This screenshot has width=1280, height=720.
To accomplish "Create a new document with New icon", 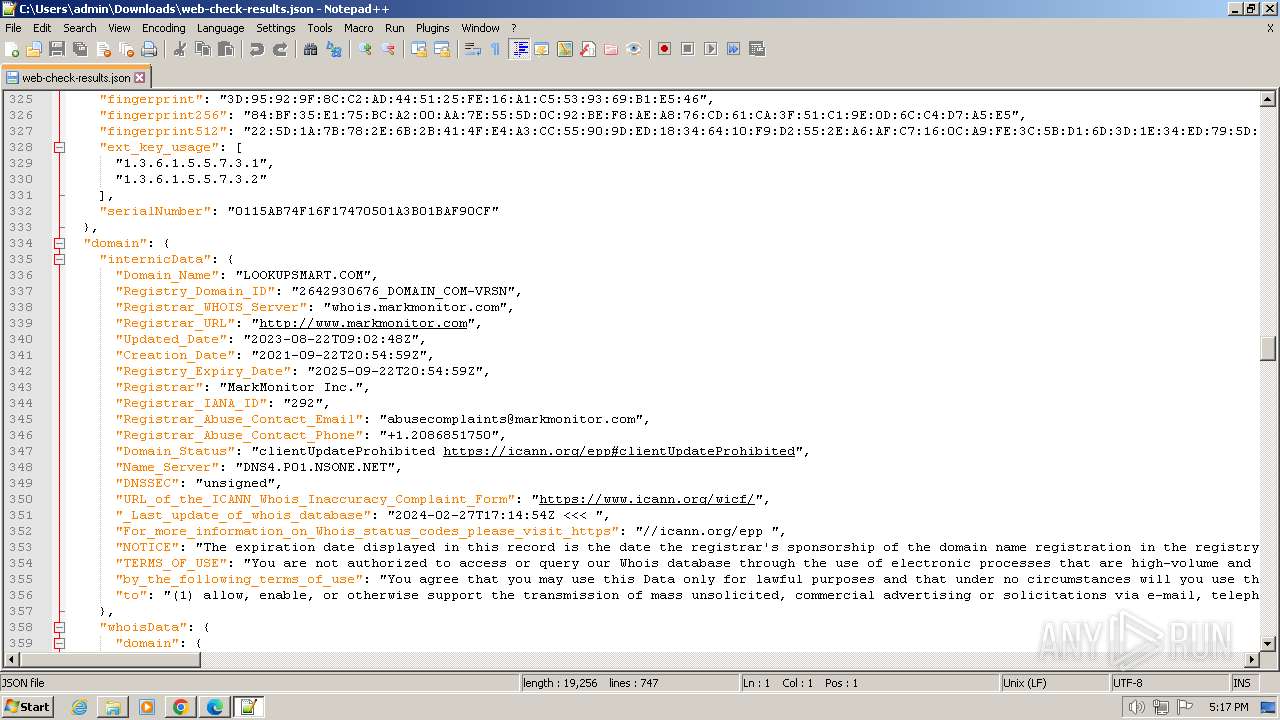I will (12, 49).
